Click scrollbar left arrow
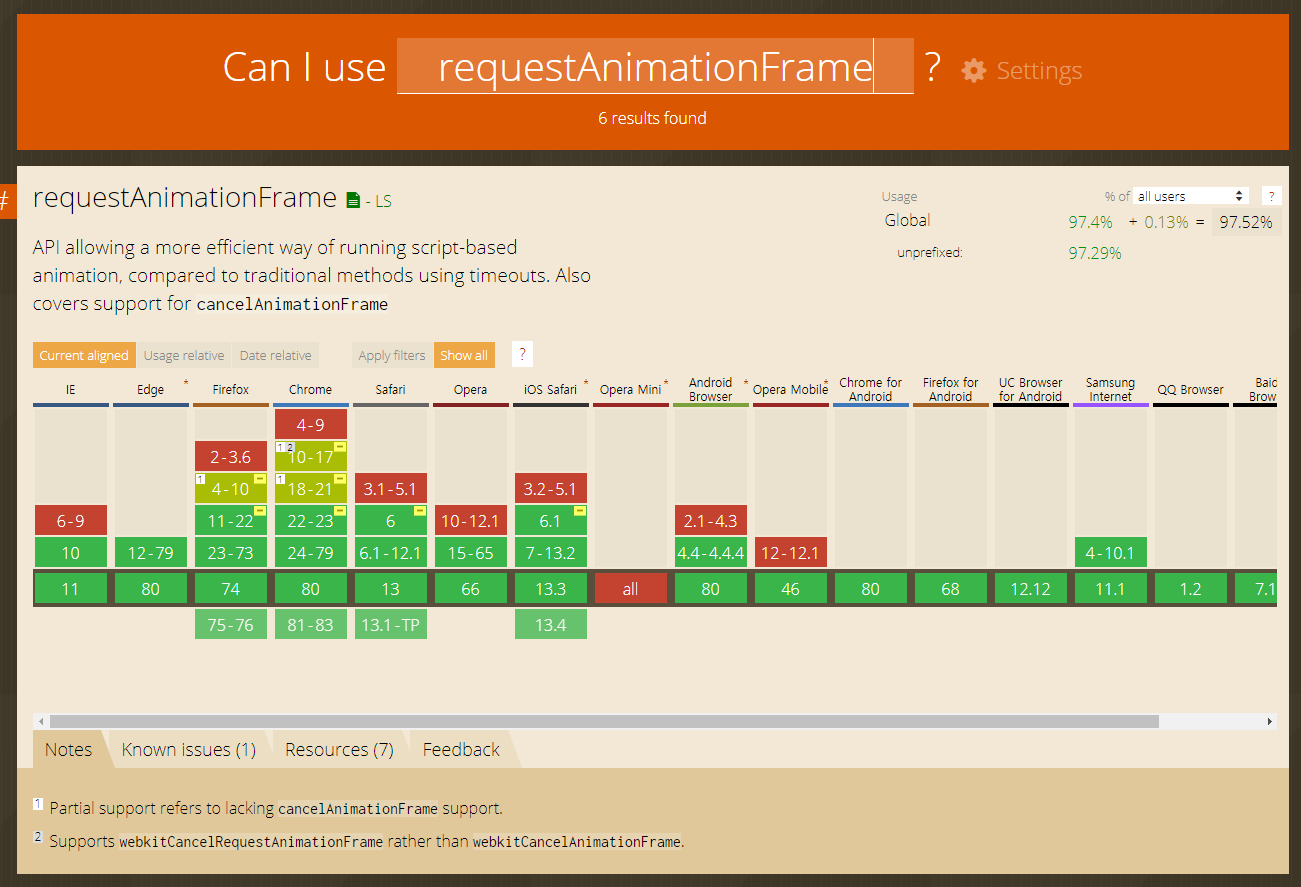This screenshot has width=1301, height=887. click(x=40, y=721)
